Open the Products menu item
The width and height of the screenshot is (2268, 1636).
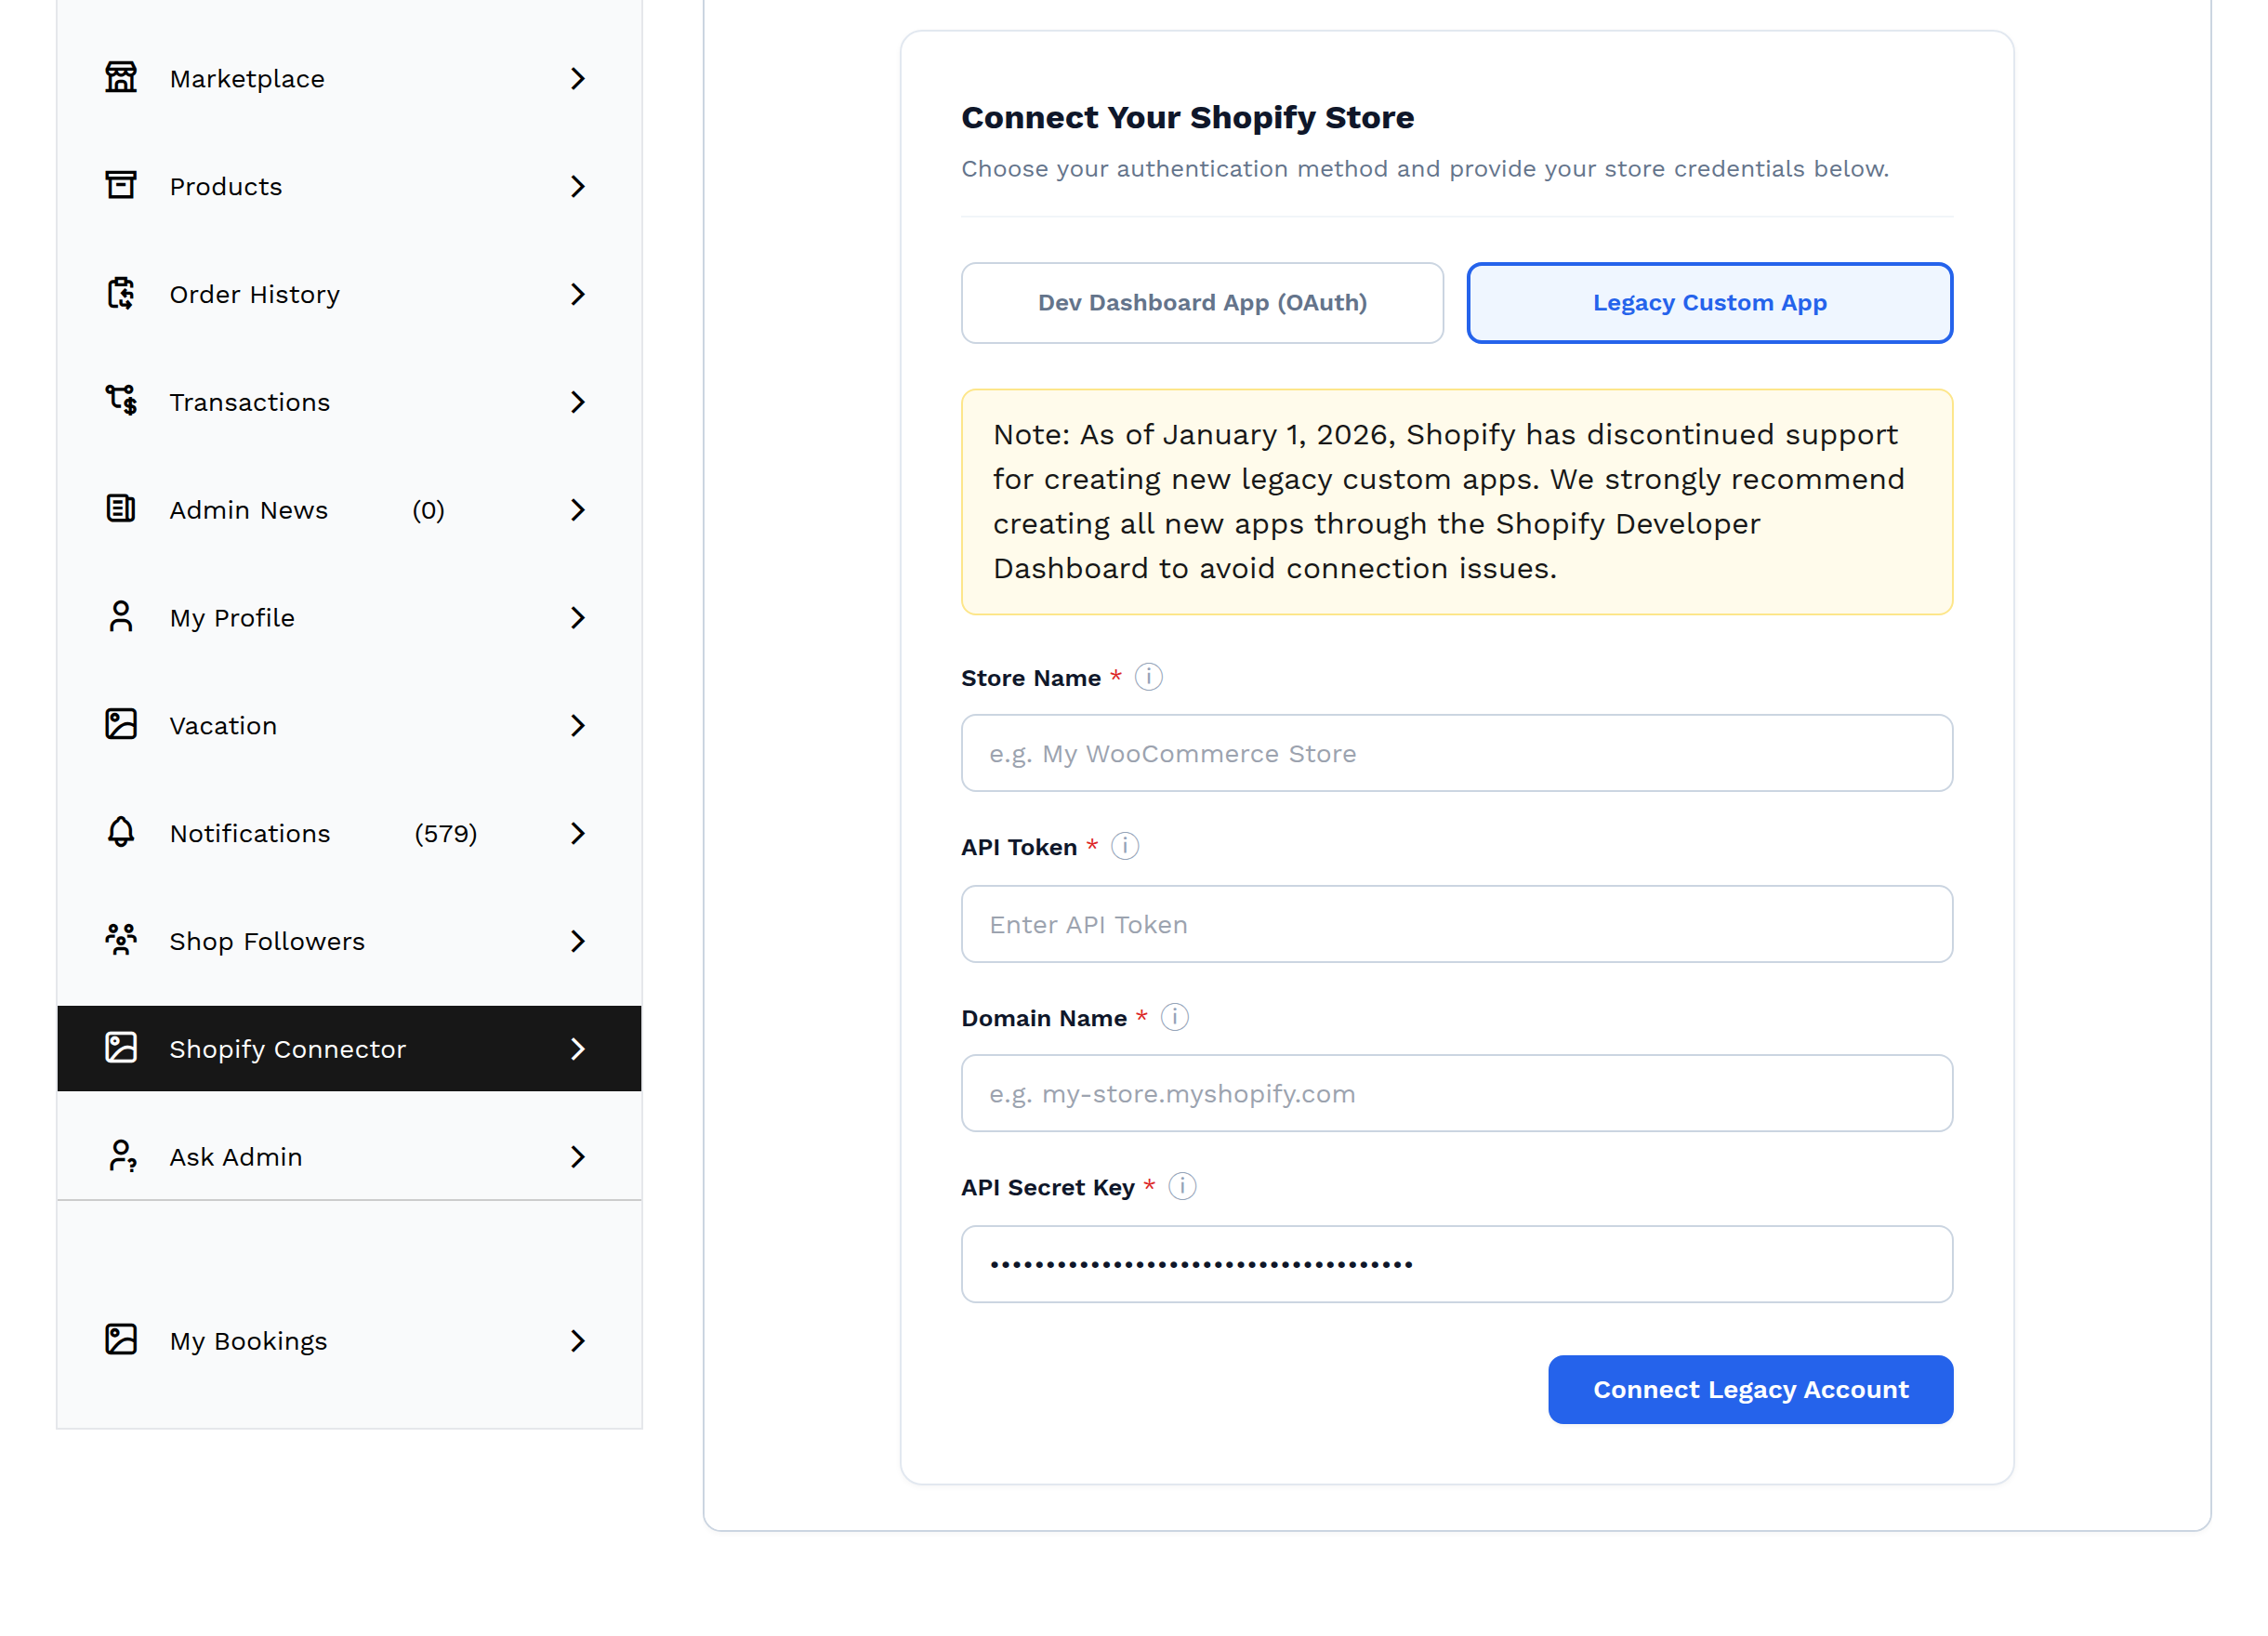[x=349, y=187]
